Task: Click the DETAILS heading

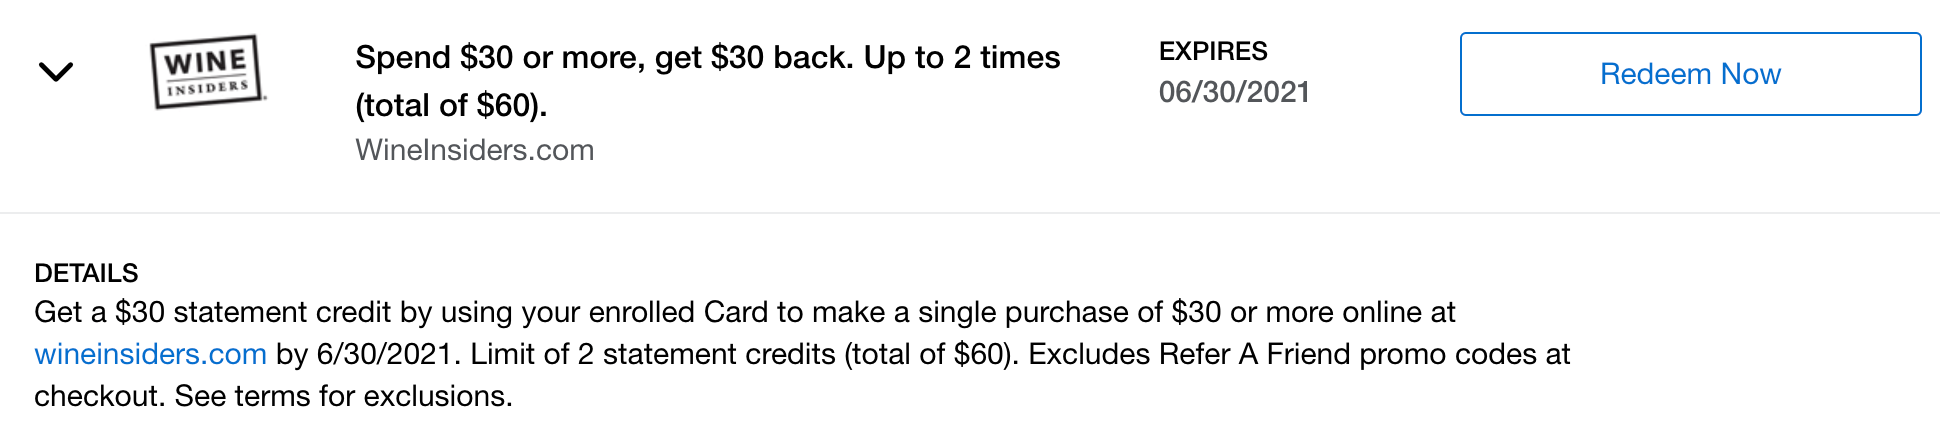Action: [x=86, y=273]
